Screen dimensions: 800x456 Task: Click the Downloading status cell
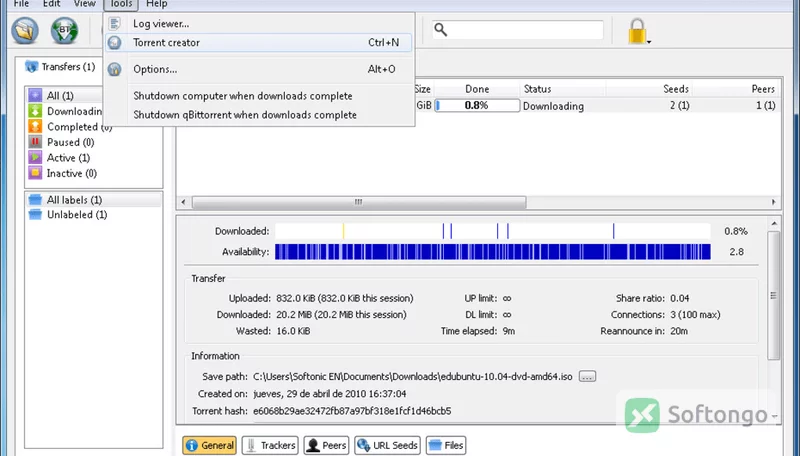pos(553,106)
